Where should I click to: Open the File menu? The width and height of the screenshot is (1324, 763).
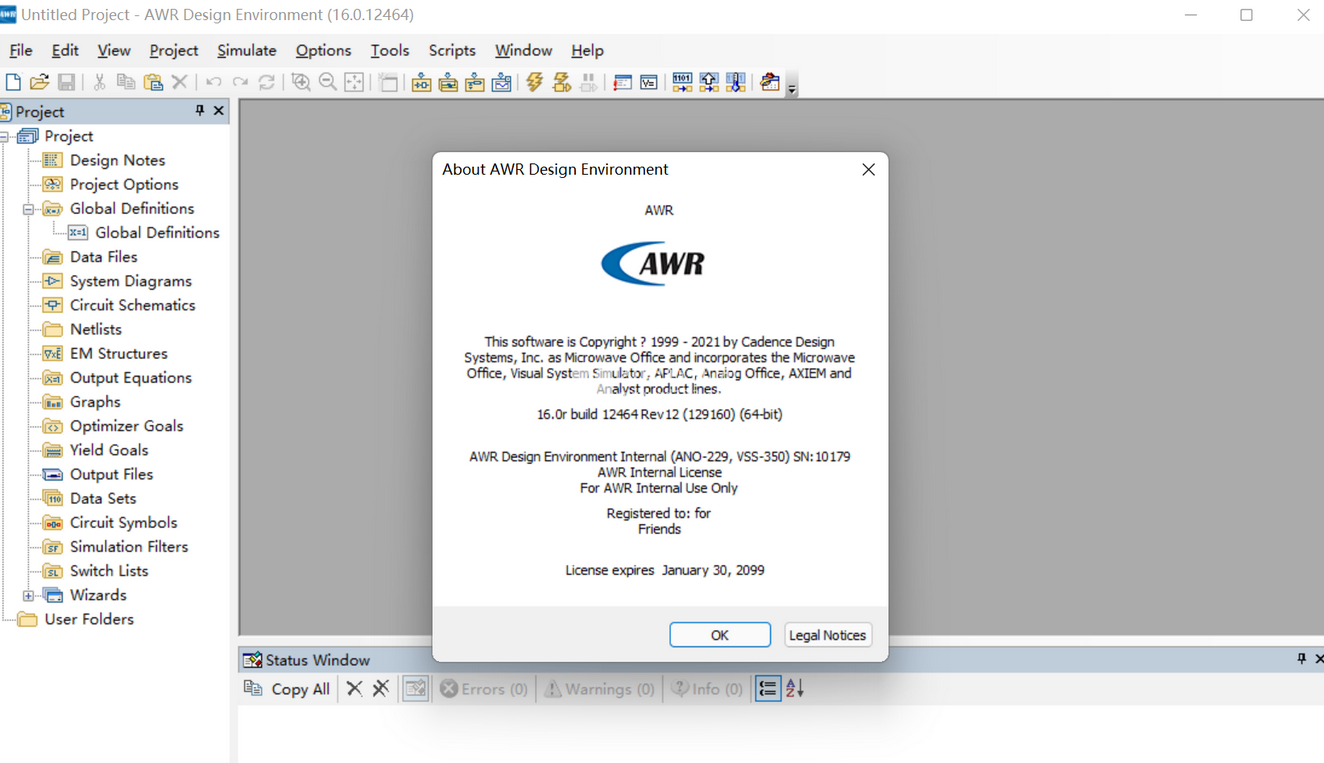(21, 50)
